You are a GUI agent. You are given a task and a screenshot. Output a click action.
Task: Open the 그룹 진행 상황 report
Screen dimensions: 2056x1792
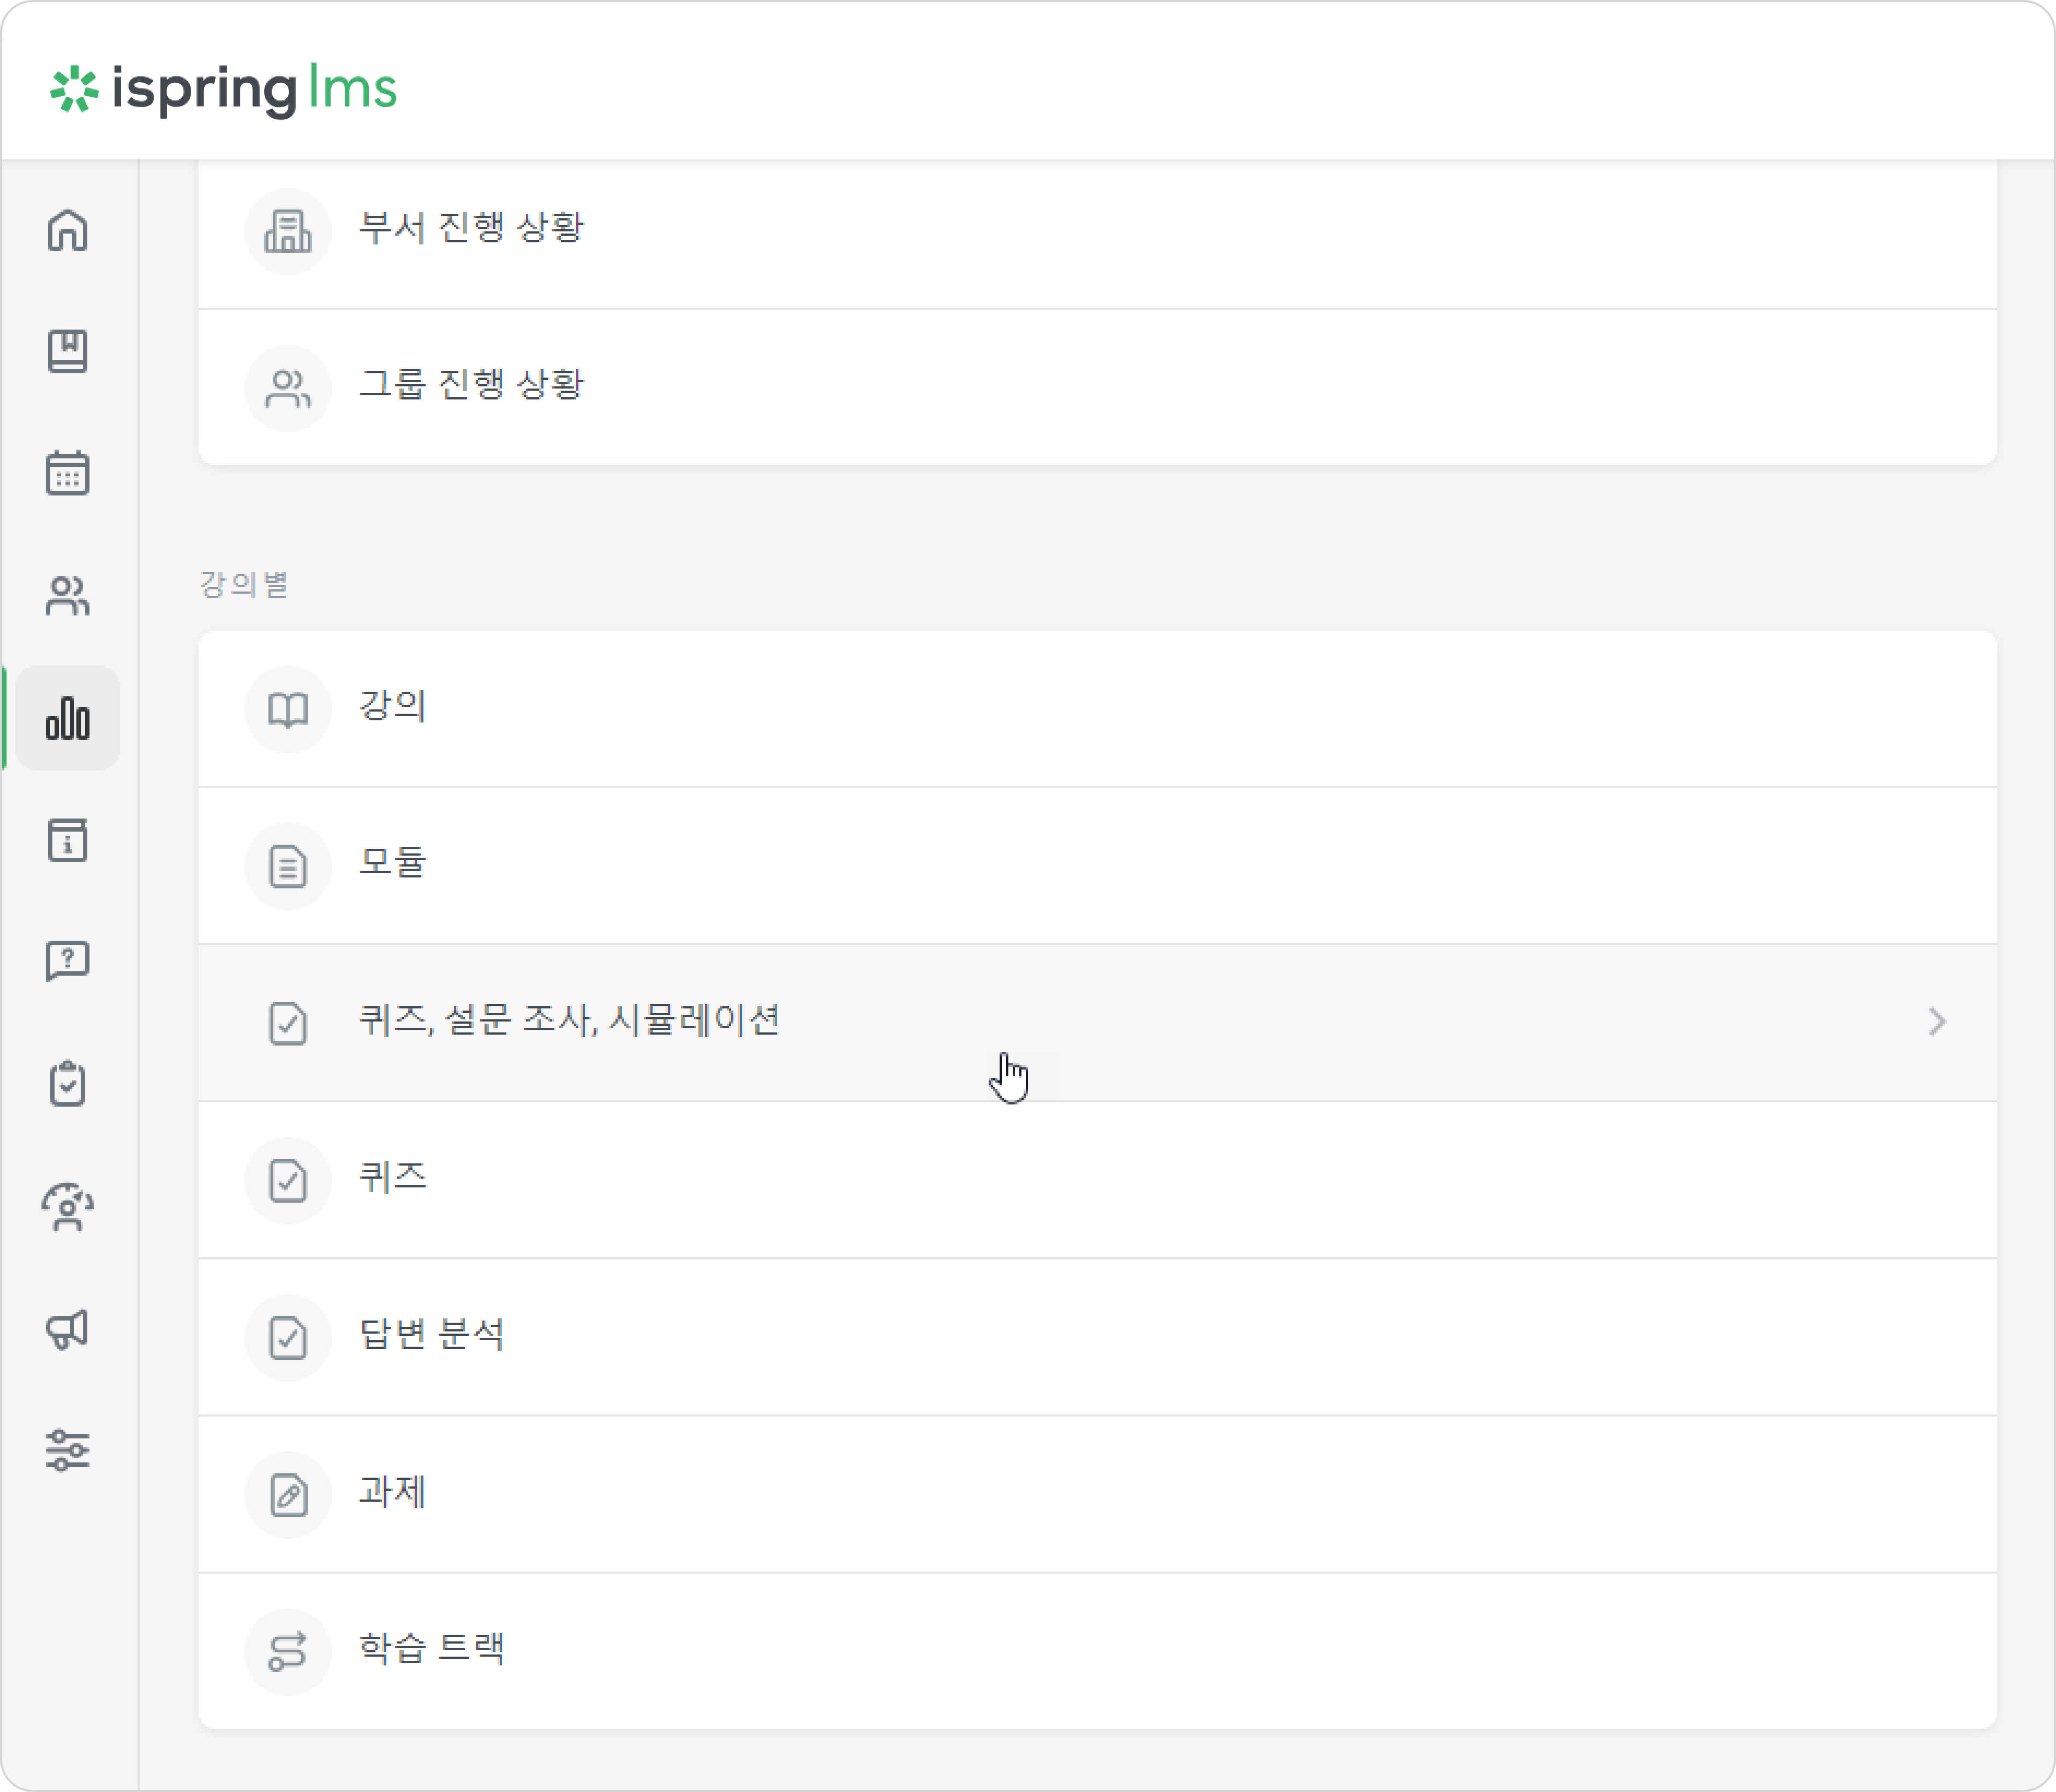click(1097, 387)
